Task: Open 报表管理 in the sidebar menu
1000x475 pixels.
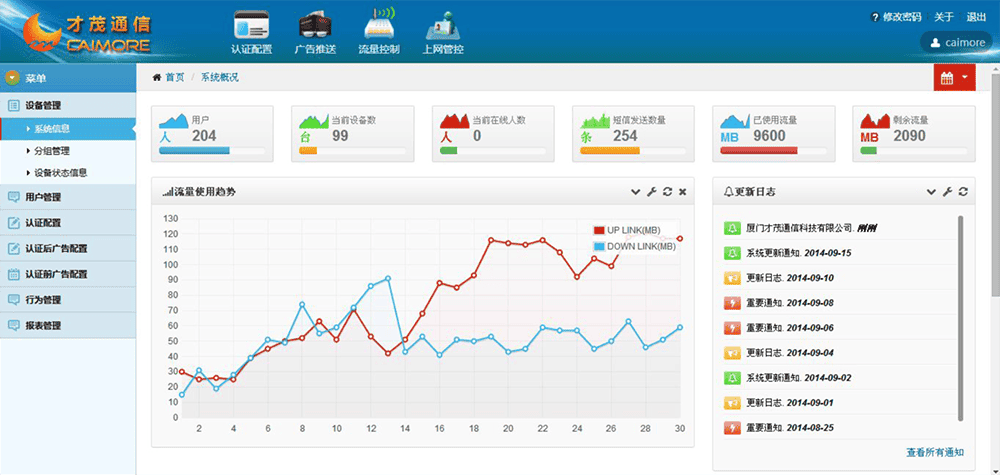Action: coord(43,325)
